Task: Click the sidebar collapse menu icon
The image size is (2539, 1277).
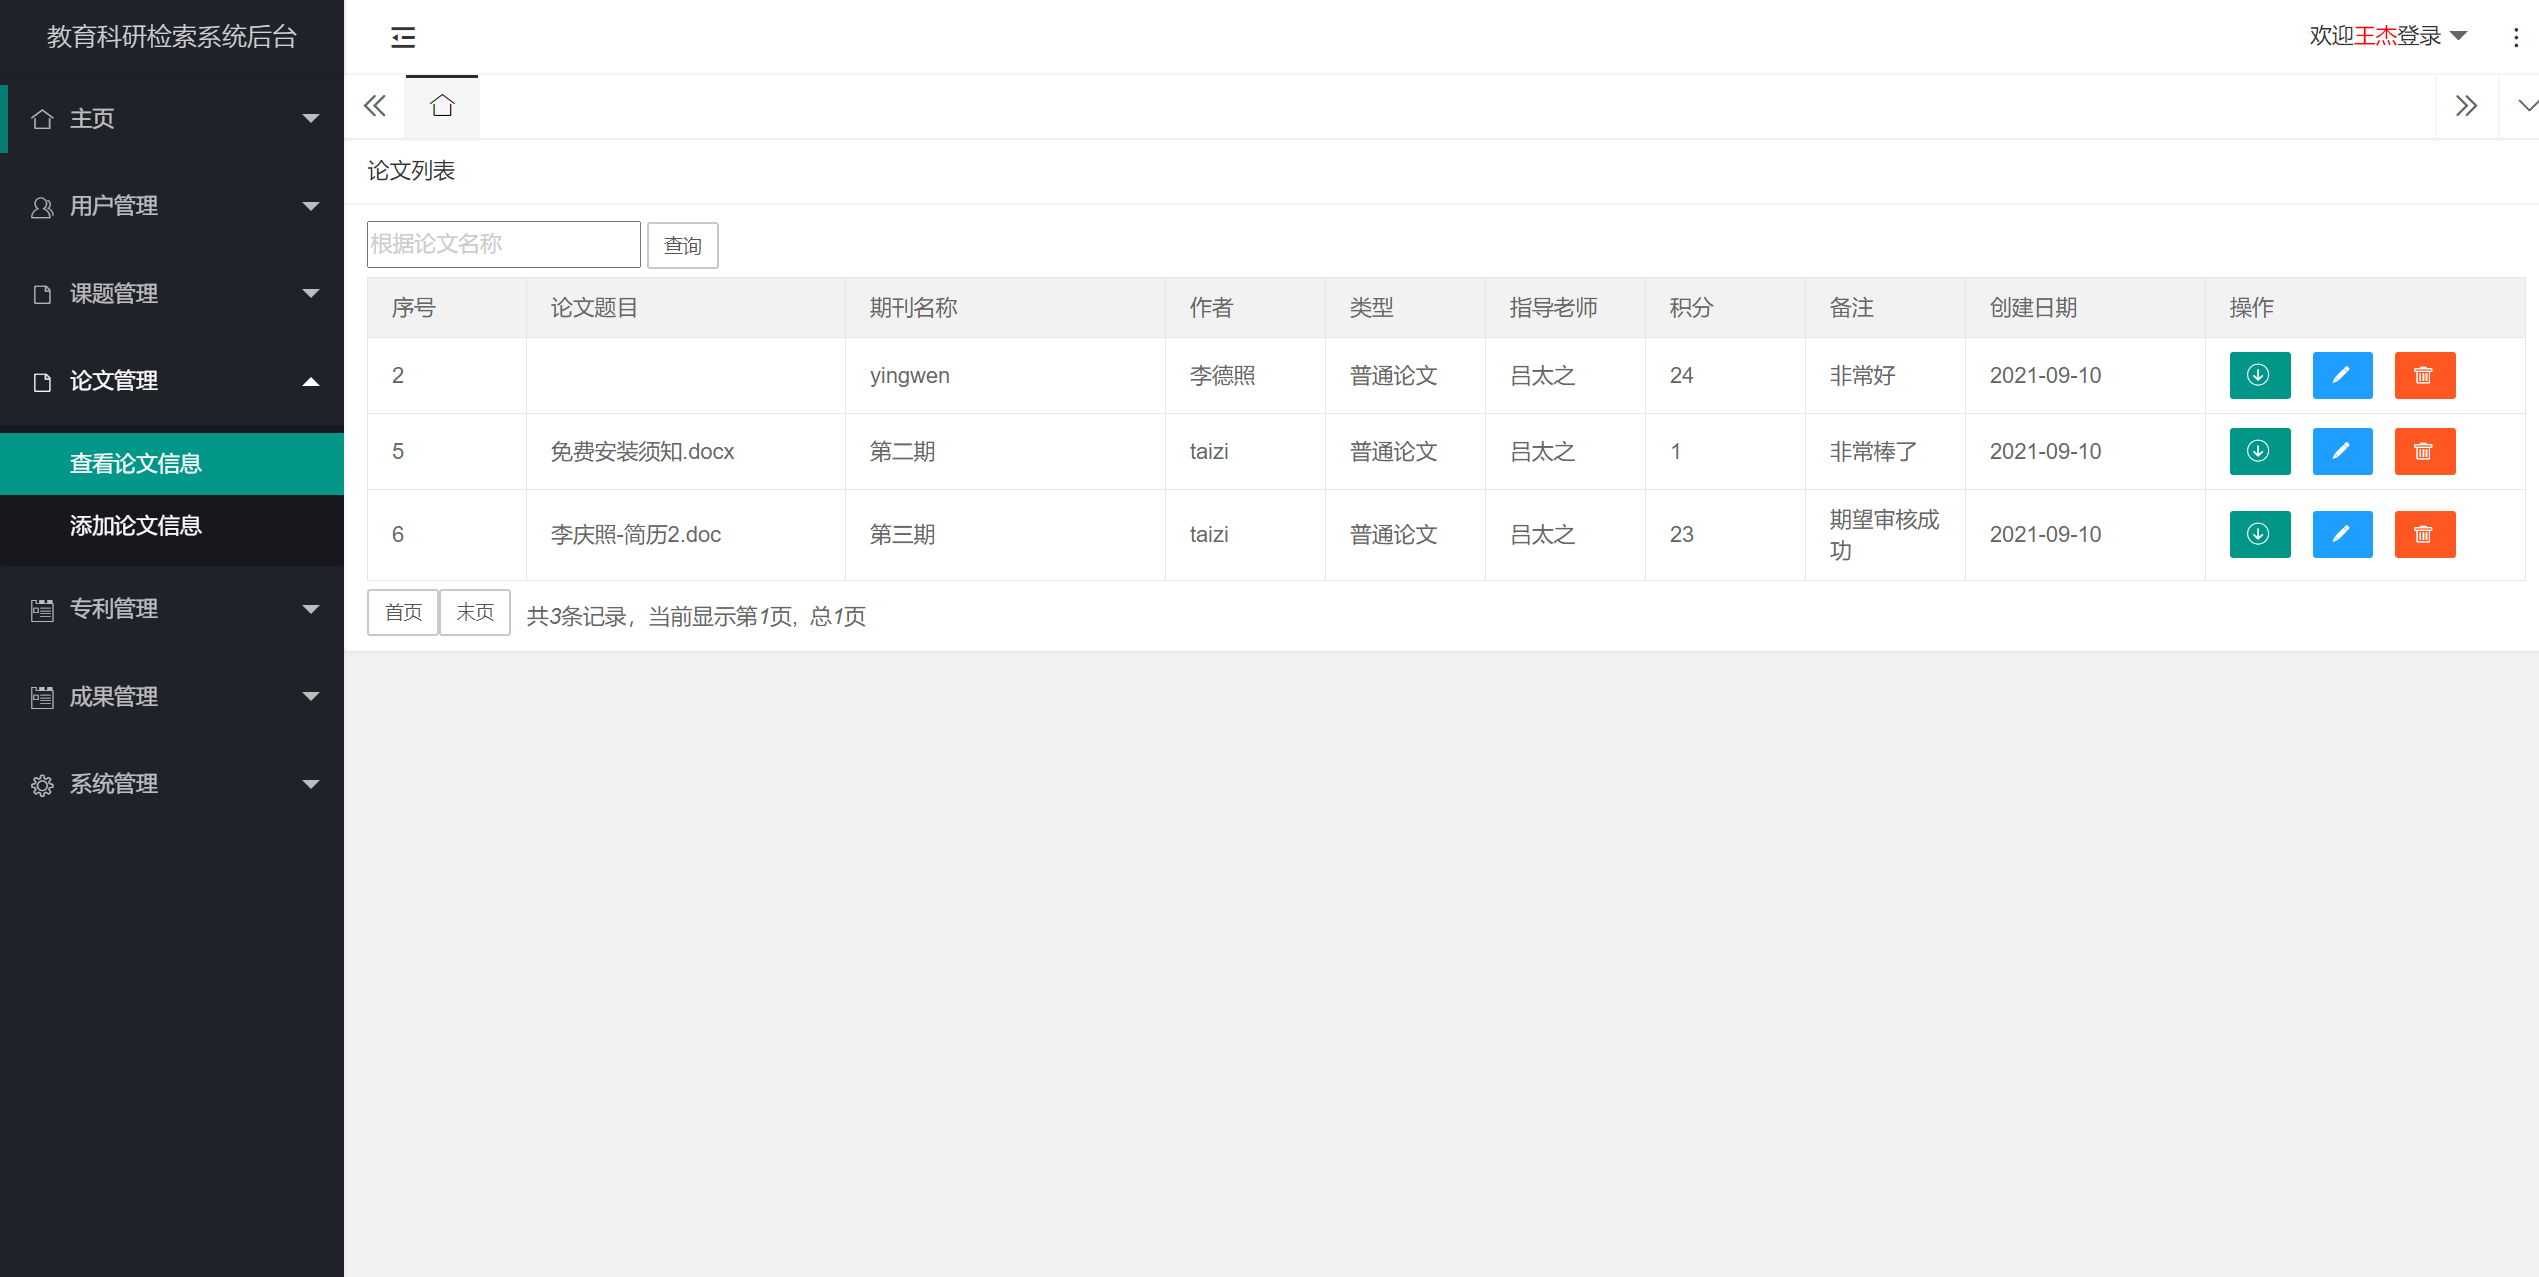Action: (403, 37)
